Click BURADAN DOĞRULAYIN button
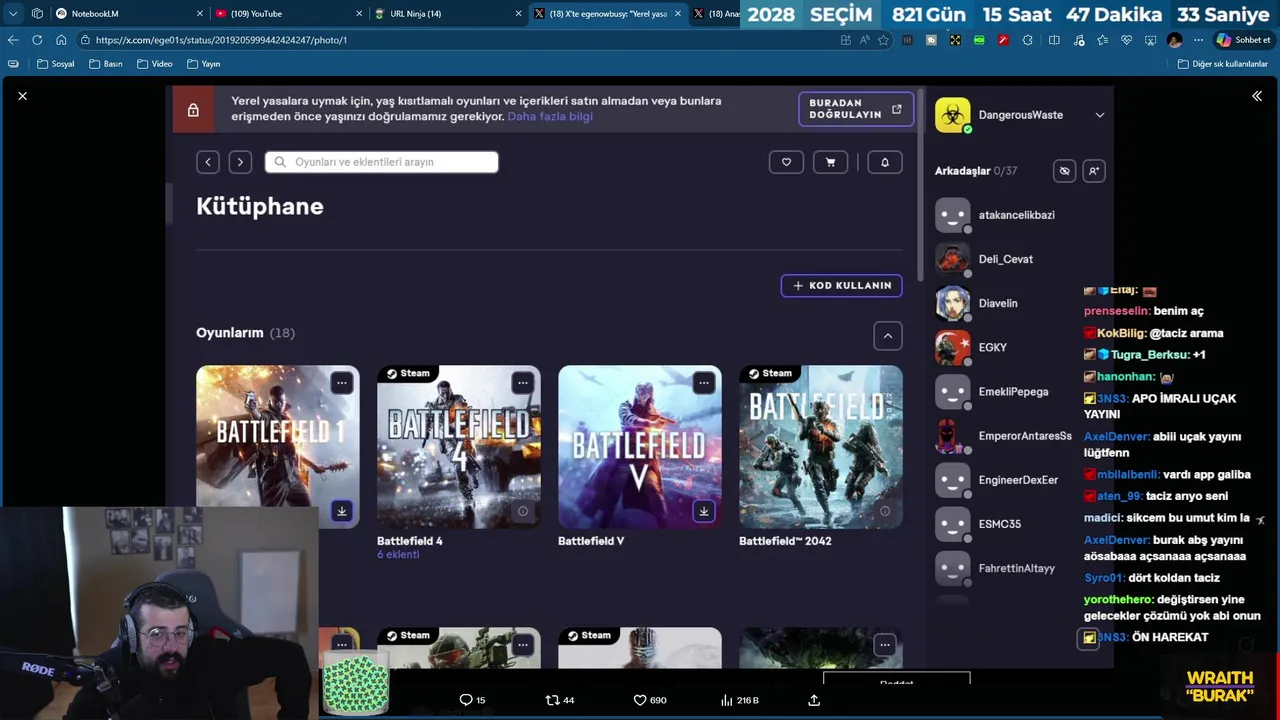The width and height of the screenshot is (1280, 720). (855, 109)
